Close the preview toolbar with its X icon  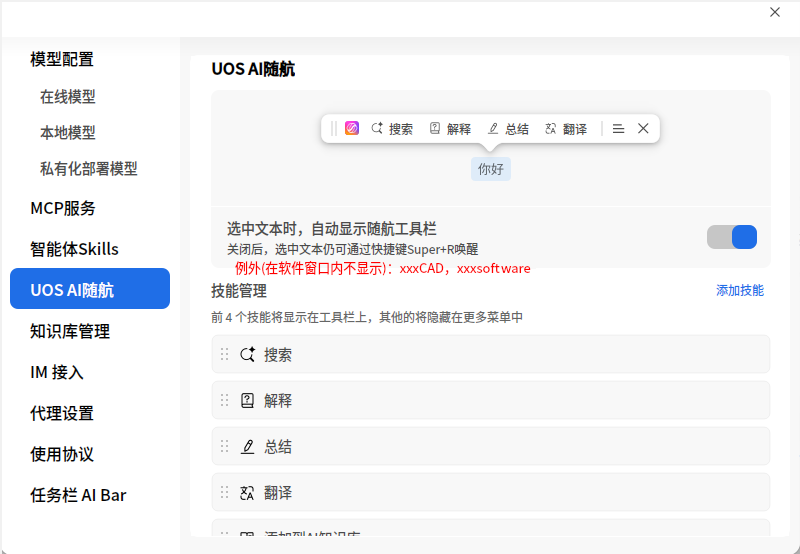click(x=643, y=128)
